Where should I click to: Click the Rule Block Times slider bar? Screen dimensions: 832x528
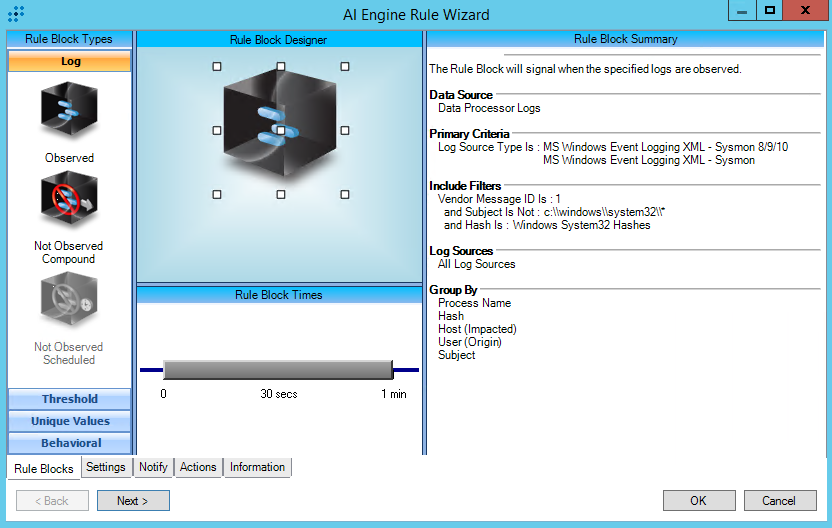pos(277,370)
